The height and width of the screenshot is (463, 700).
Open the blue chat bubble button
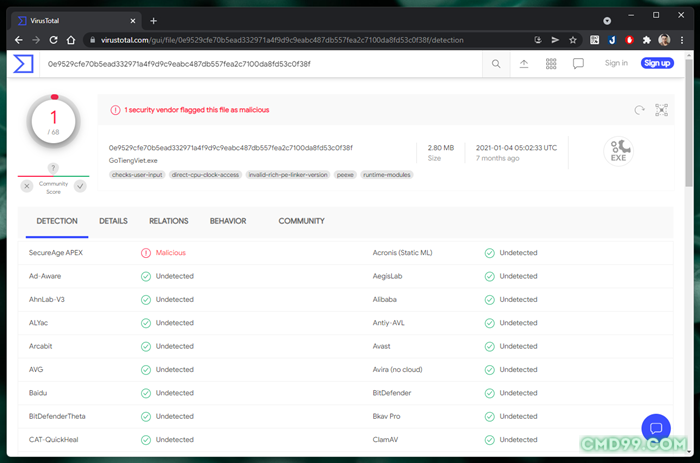(656, 429)
